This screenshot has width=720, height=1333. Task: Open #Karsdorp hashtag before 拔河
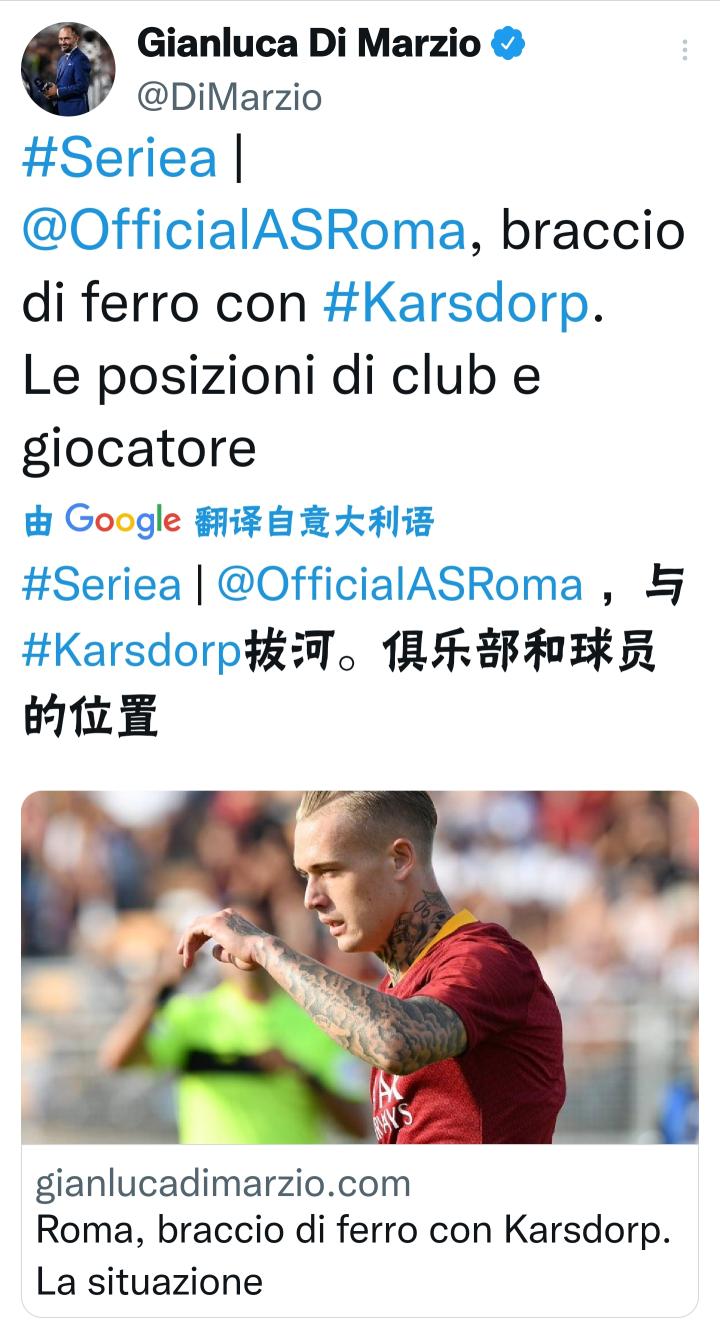point(131,651)
